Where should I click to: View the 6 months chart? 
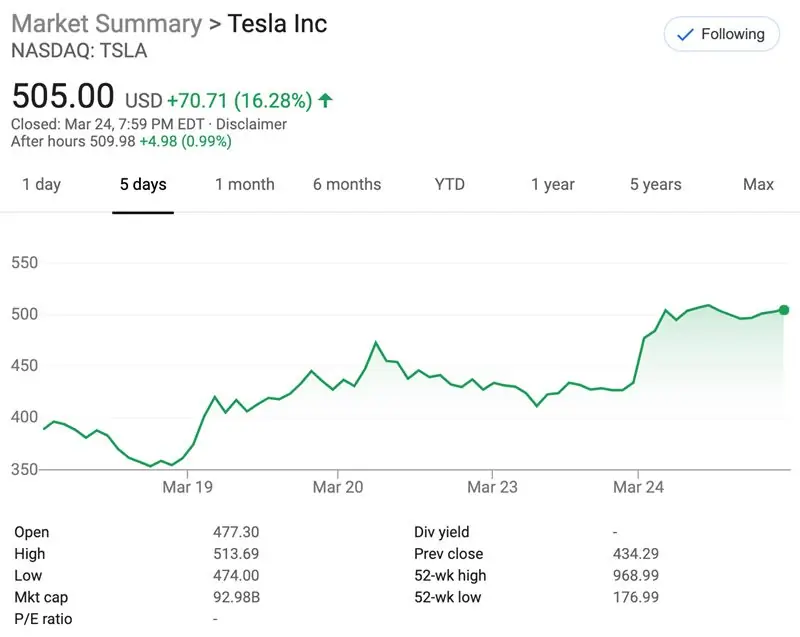tap(346, 184)
